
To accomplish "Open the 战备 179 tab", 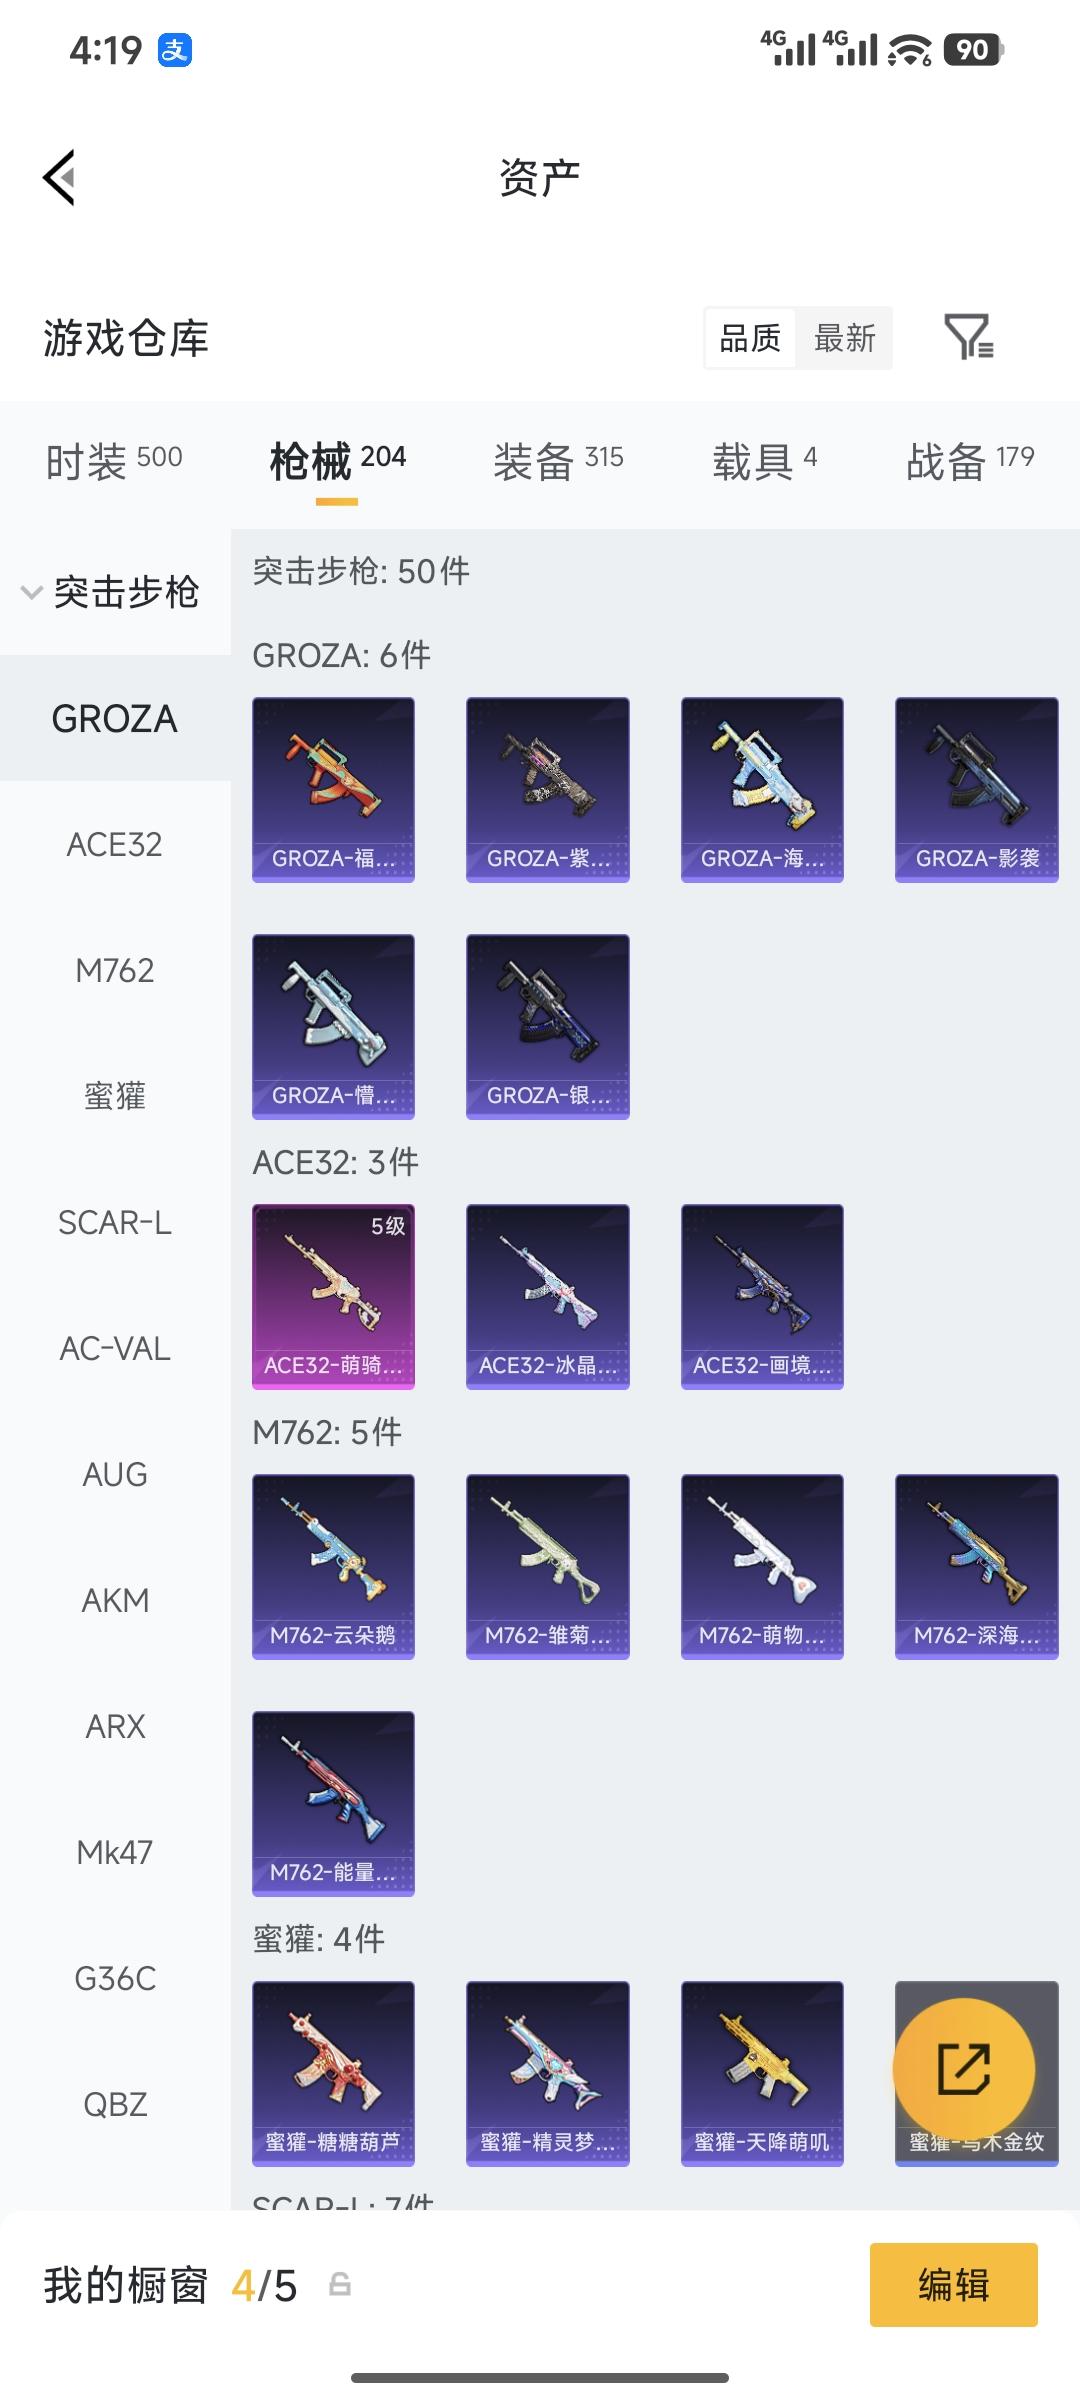I will [970, 461].
